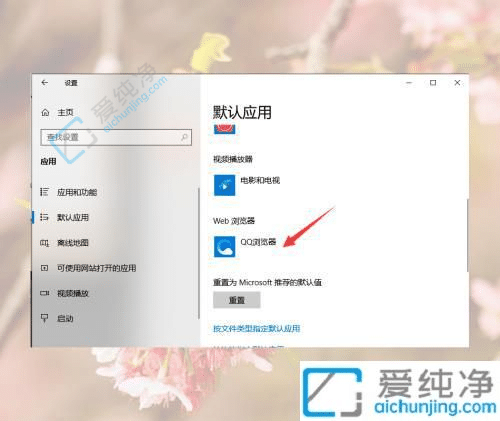Click the 查找设置 search field
Viewport: 500px width, 421px height.
(116, 137)
